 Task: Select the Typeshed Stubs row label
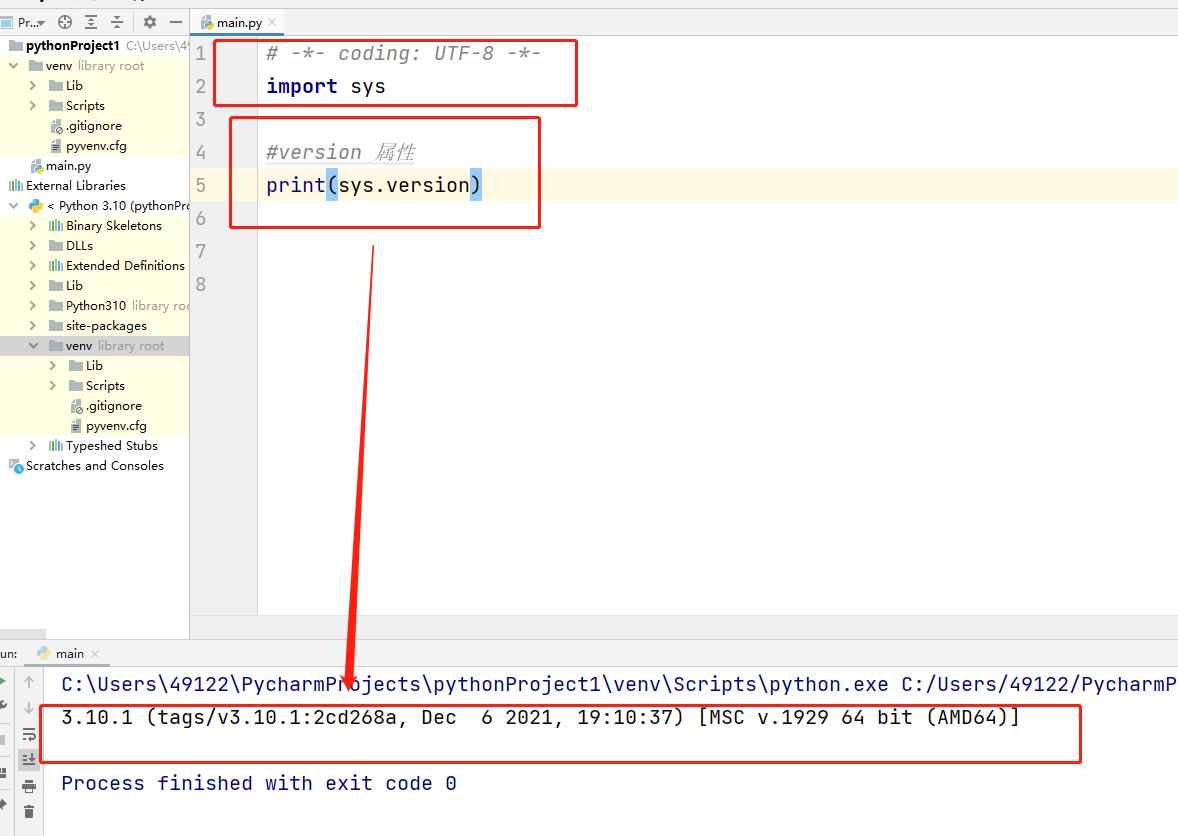(x=111, y=446)
